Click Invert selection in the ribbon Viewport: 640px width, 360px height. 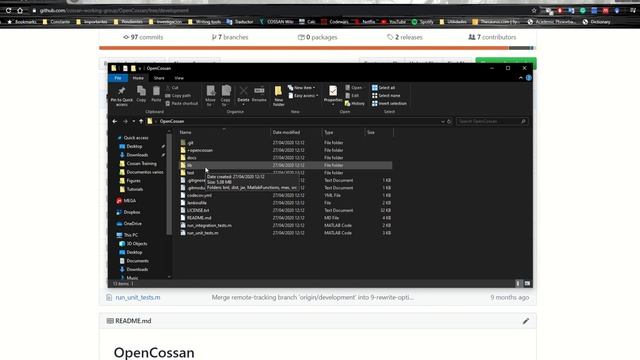coord(389,103)
